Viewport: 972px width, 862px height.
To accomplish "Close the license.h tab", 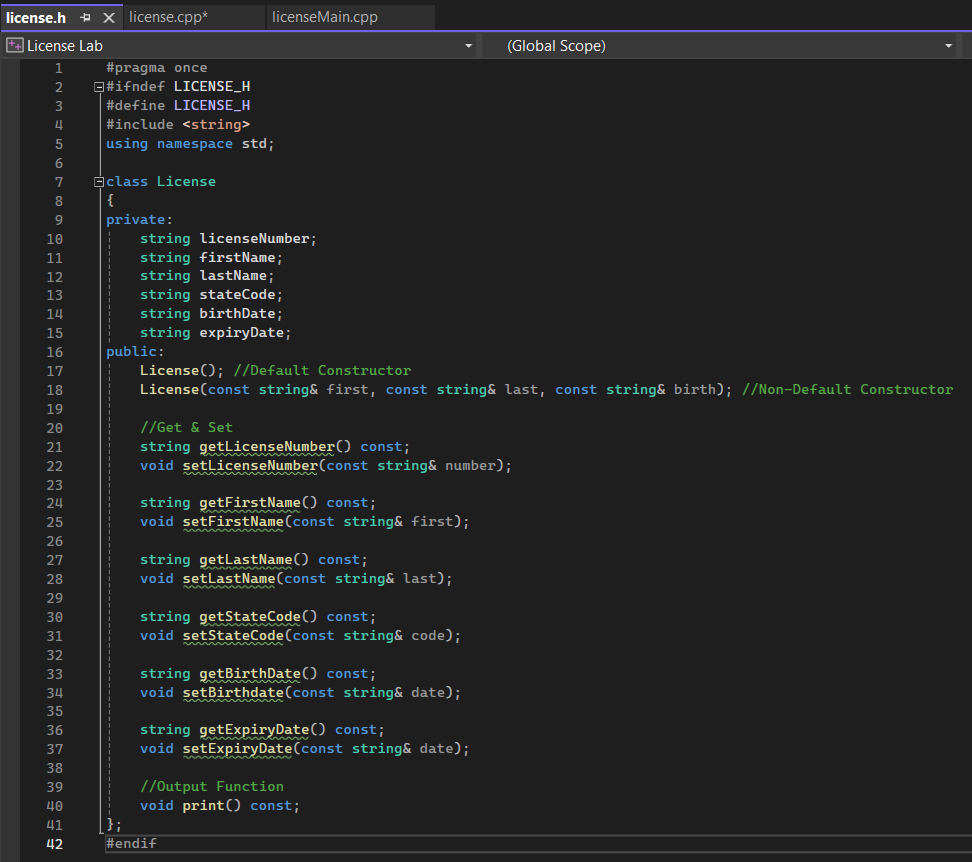I will [x=109, y=18].
